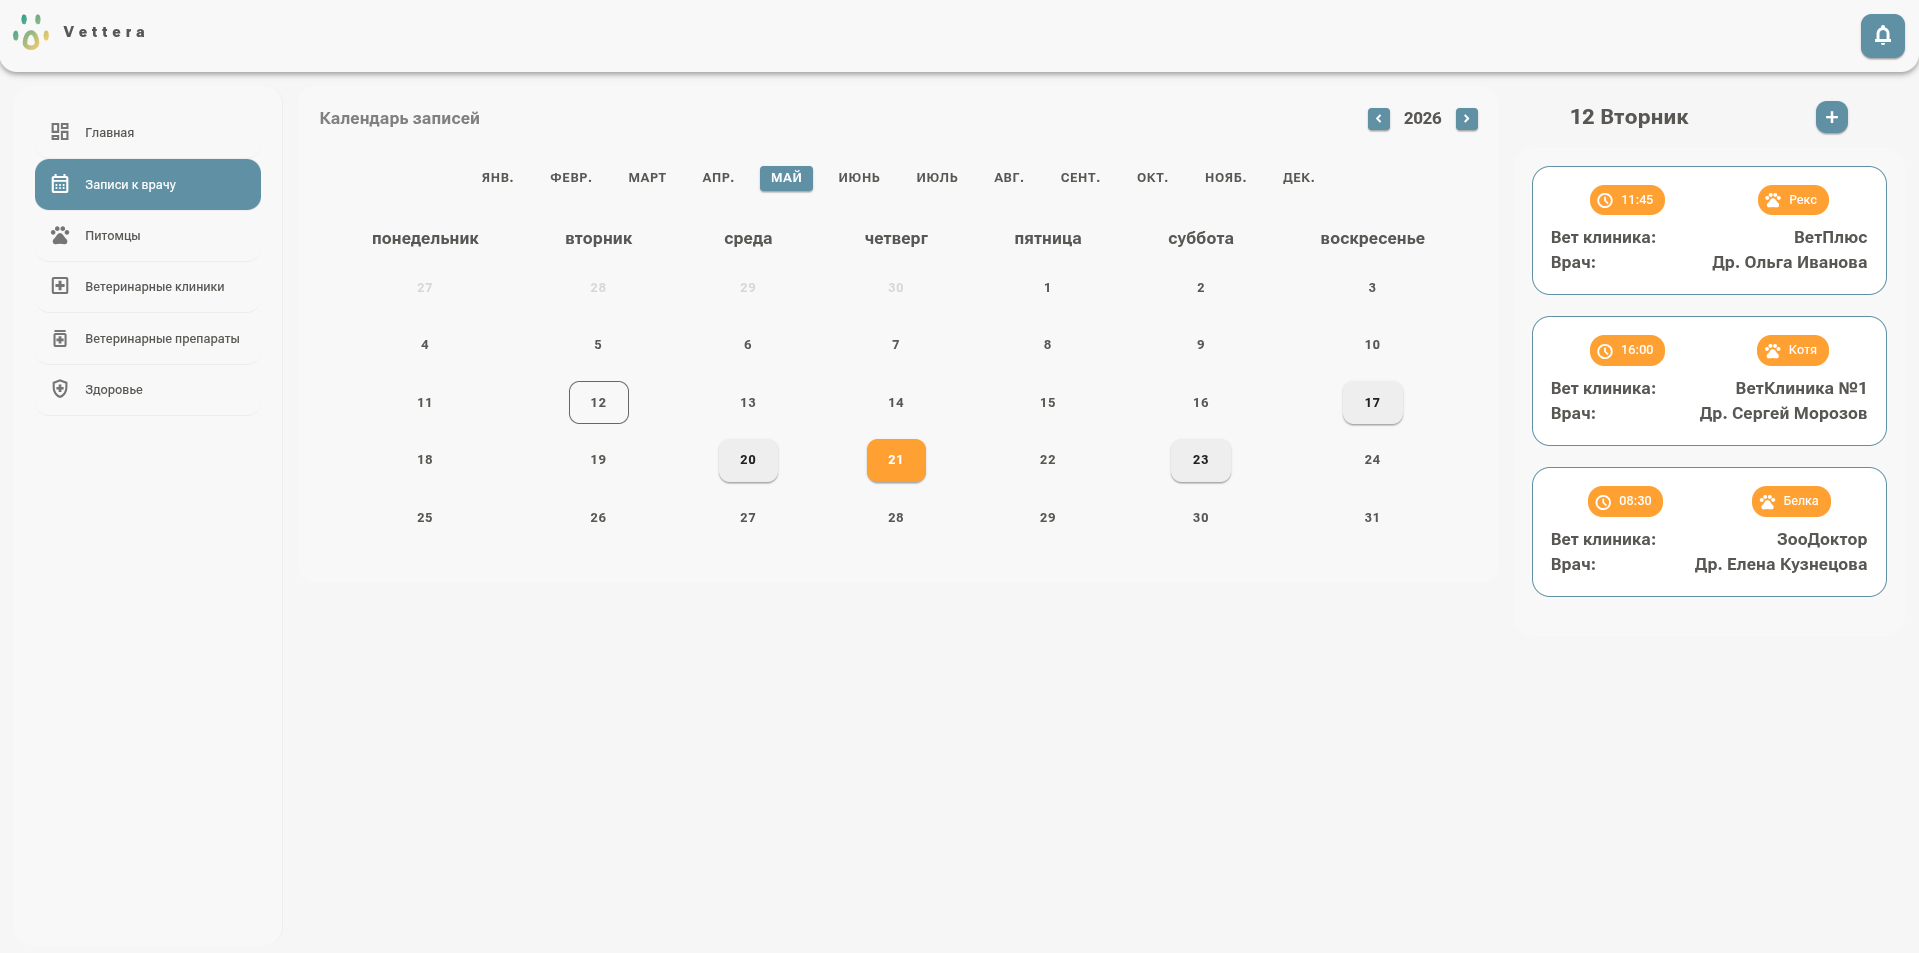This screenshot has width=1919, height=953.
Task: Click the 16:00 time badge
Action: click(x=1627, y=350)
